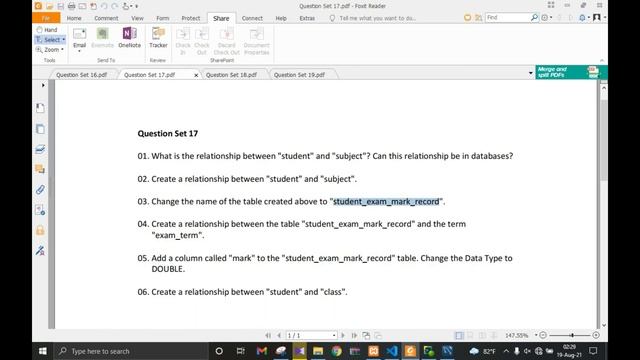Go to the first page

tap(268, 335)
